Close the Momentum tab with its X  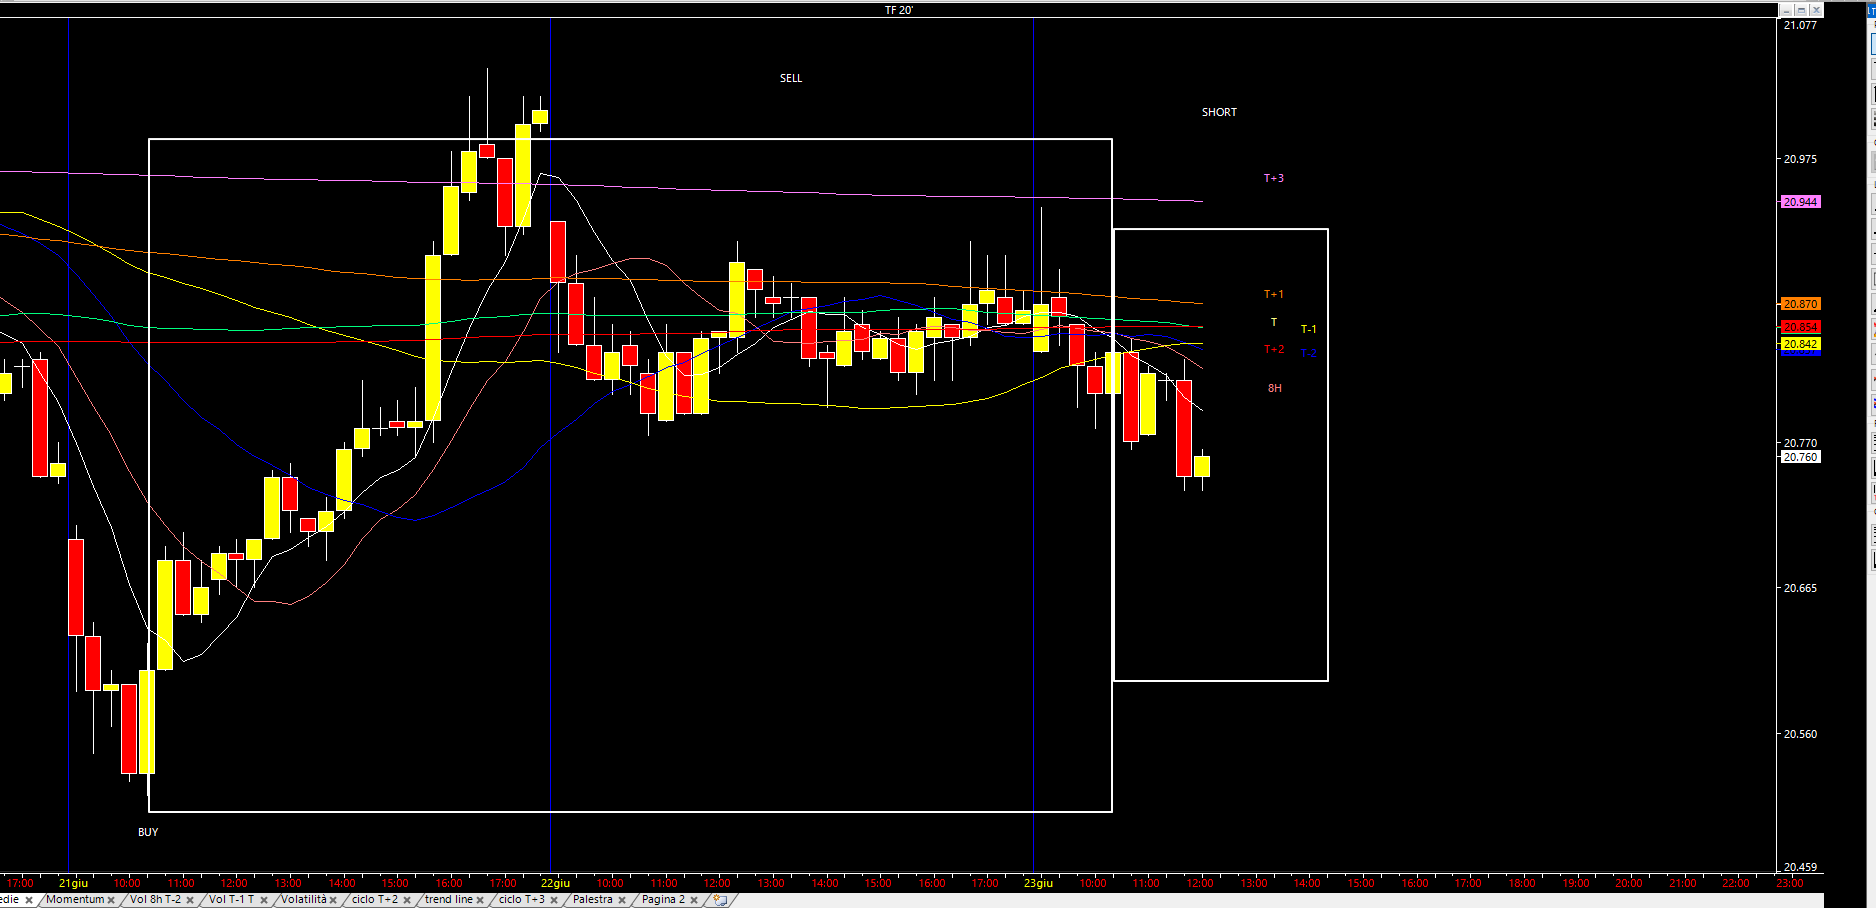point(111,901)
